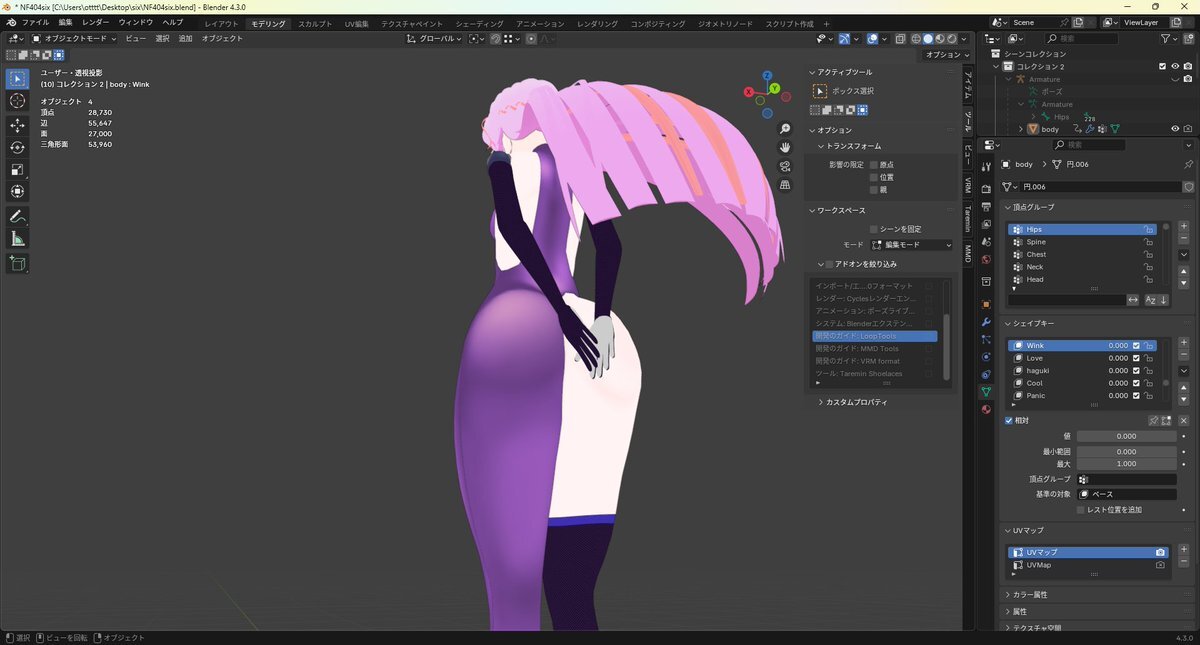Open the レンダー menu

point(96,22)
